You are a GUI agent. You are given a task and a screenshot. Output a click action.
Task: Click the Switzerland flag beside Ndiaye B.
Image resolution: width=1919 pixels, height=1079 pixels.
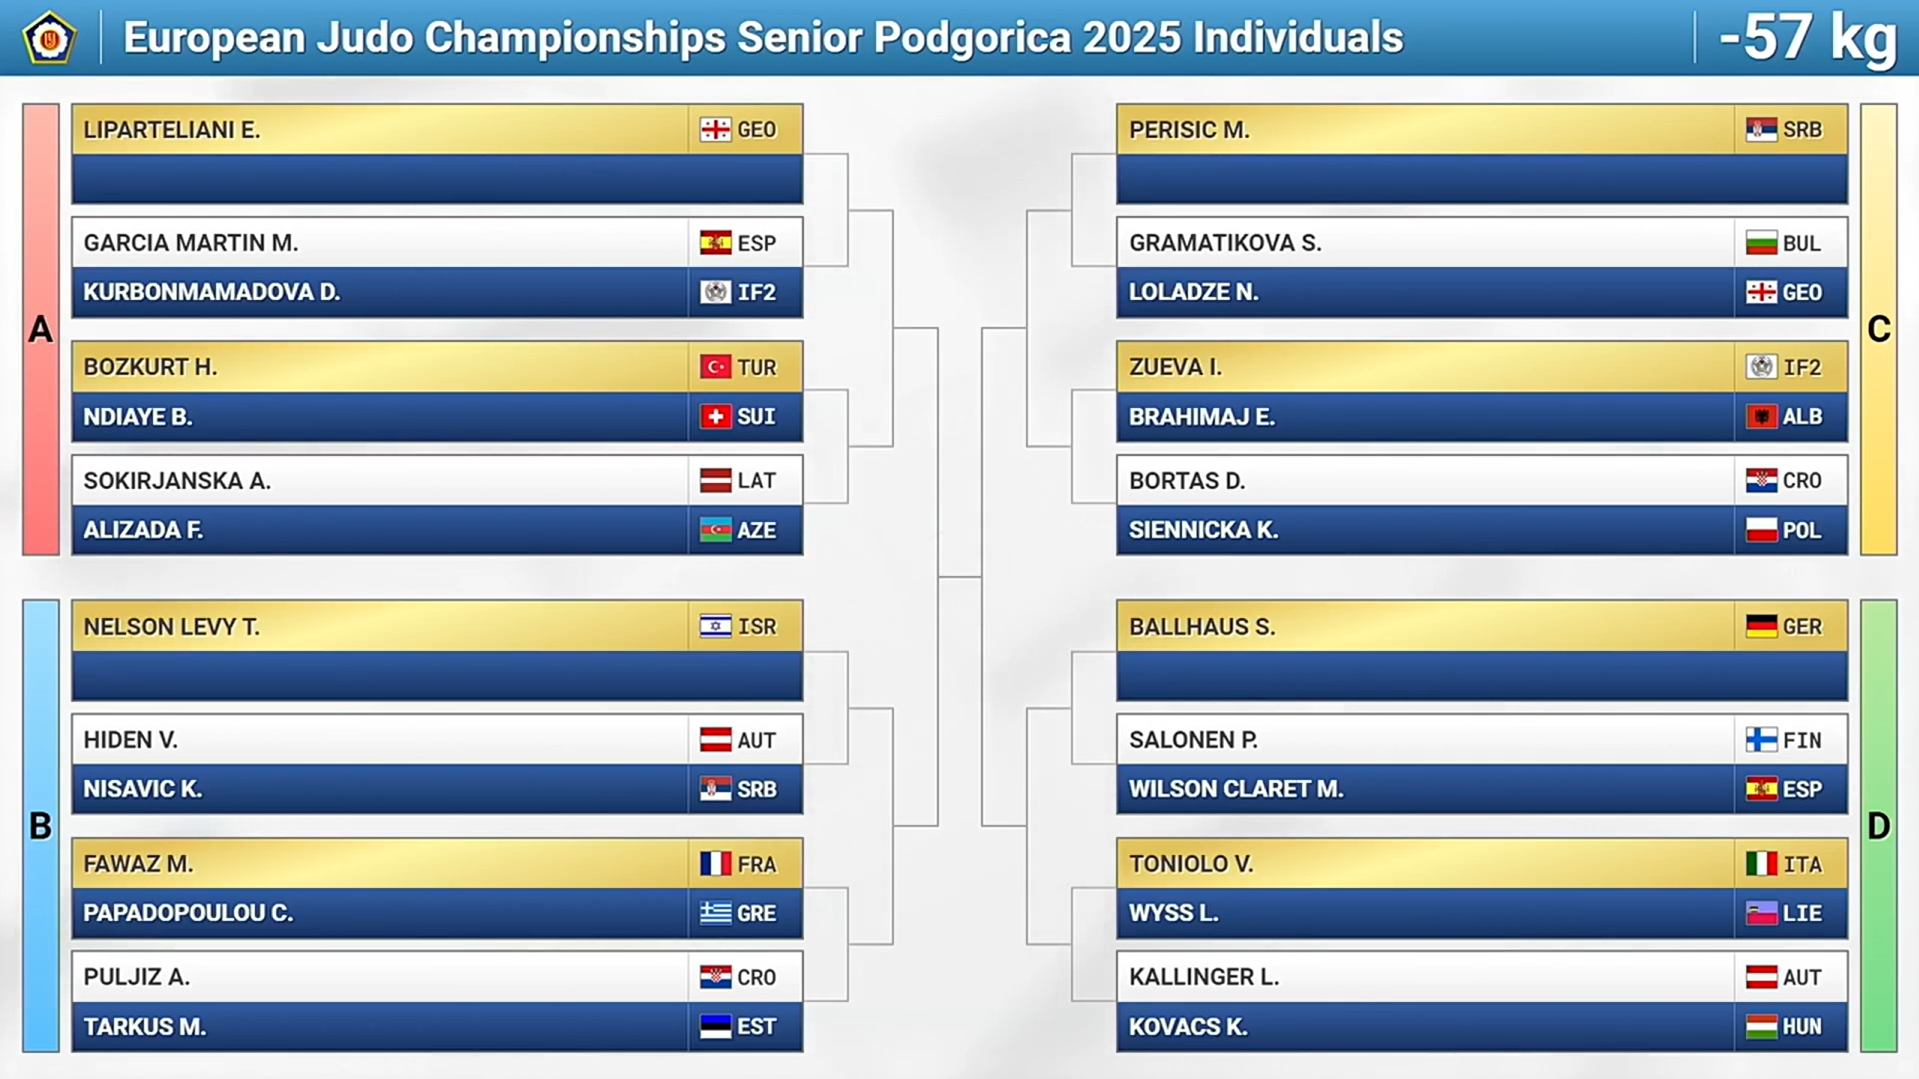pos(715,417)
